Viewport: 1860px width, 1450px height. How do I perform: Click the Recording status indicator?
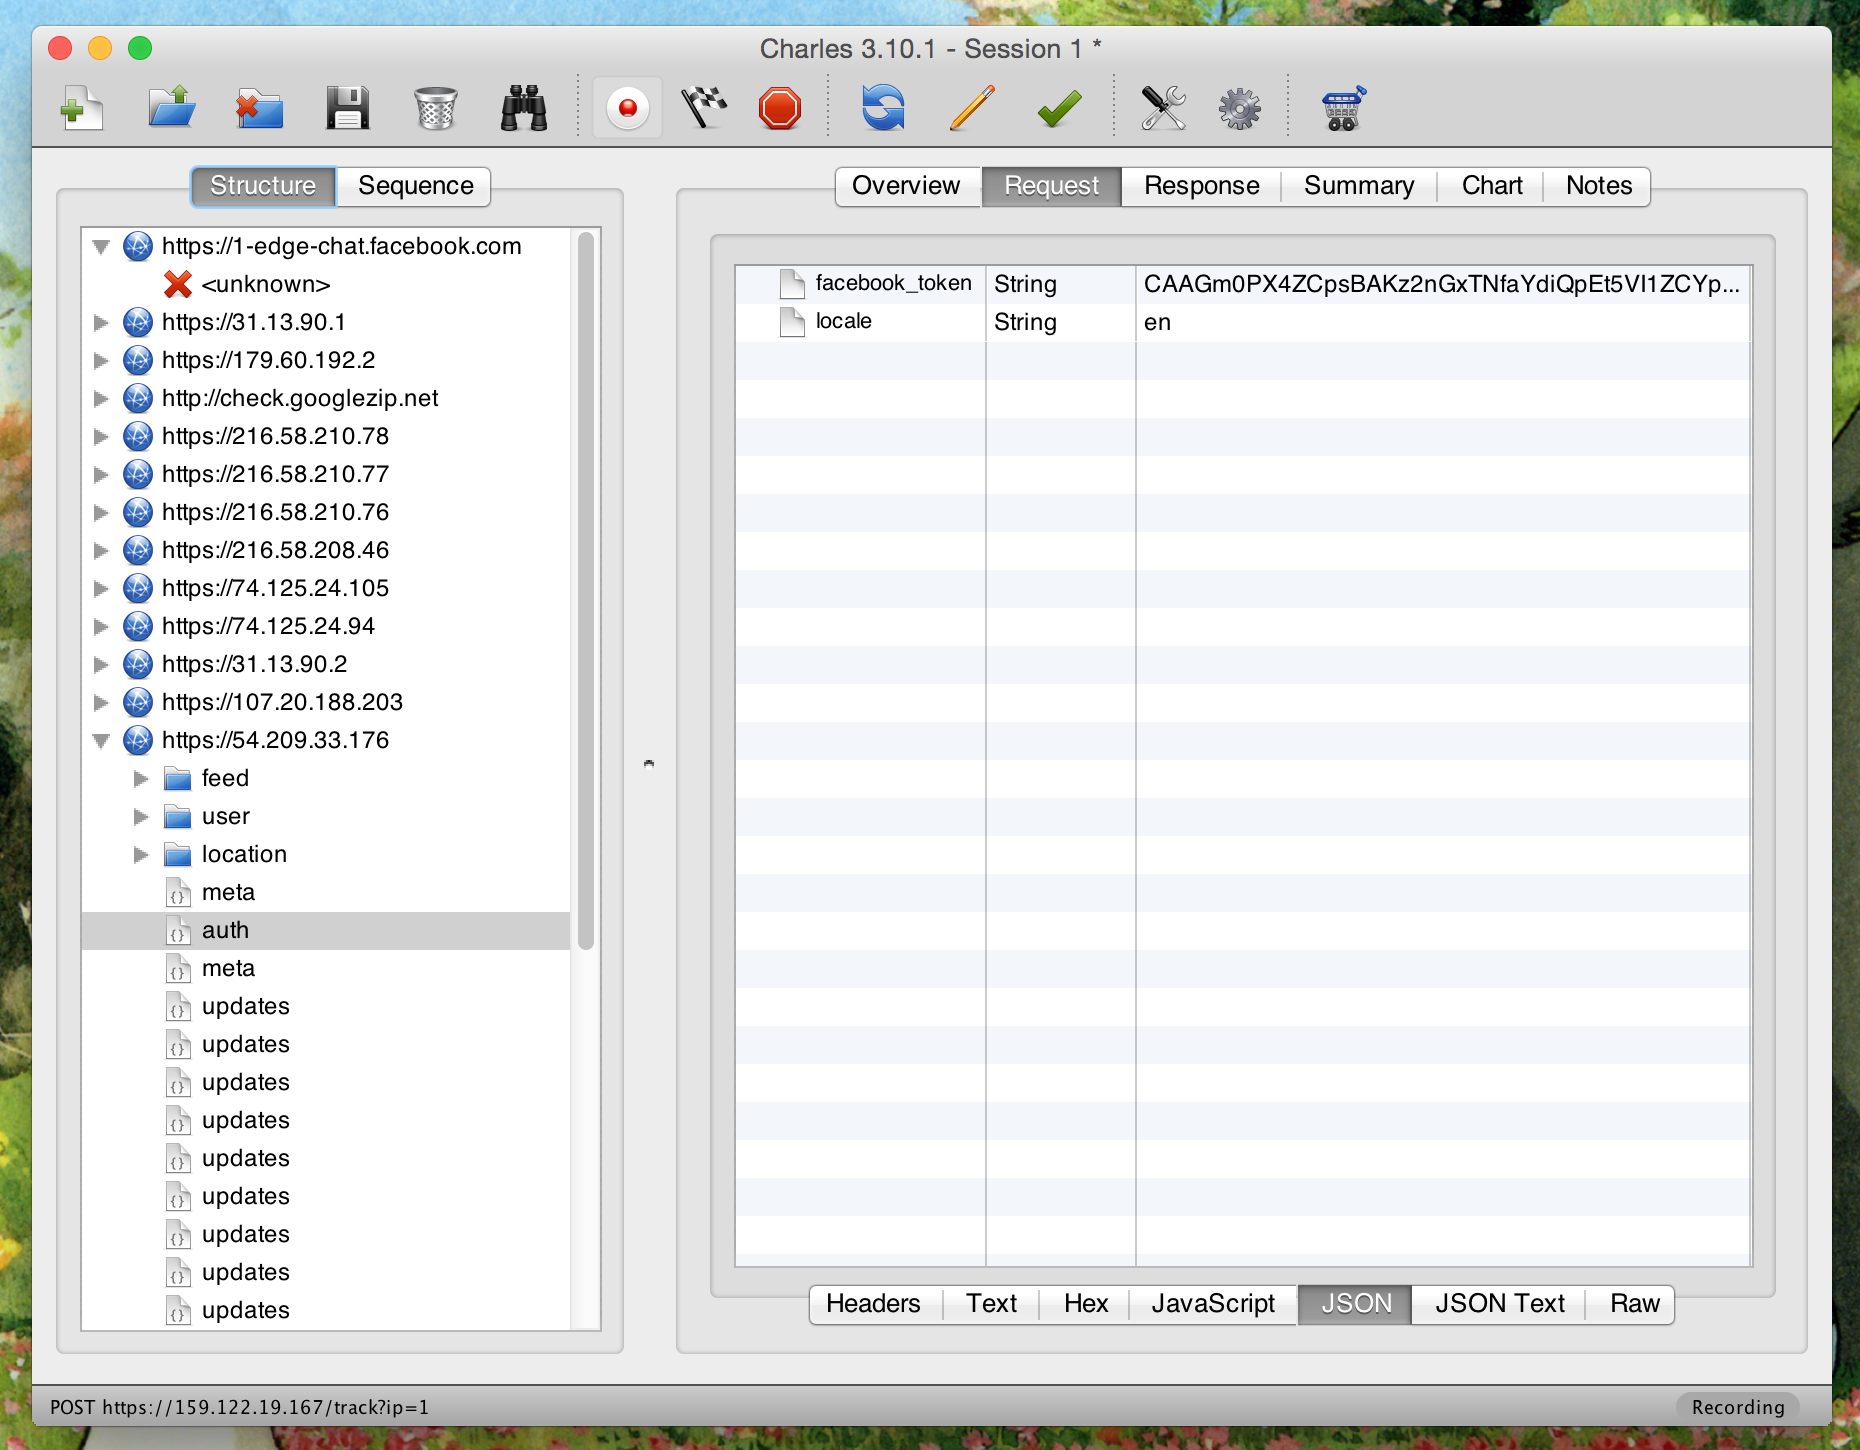[1738, 1407]
